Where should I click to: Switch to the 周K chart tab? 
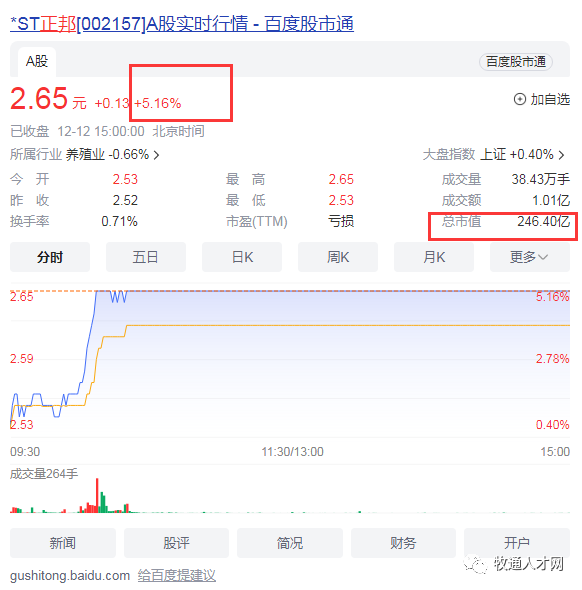coord(338,257)
